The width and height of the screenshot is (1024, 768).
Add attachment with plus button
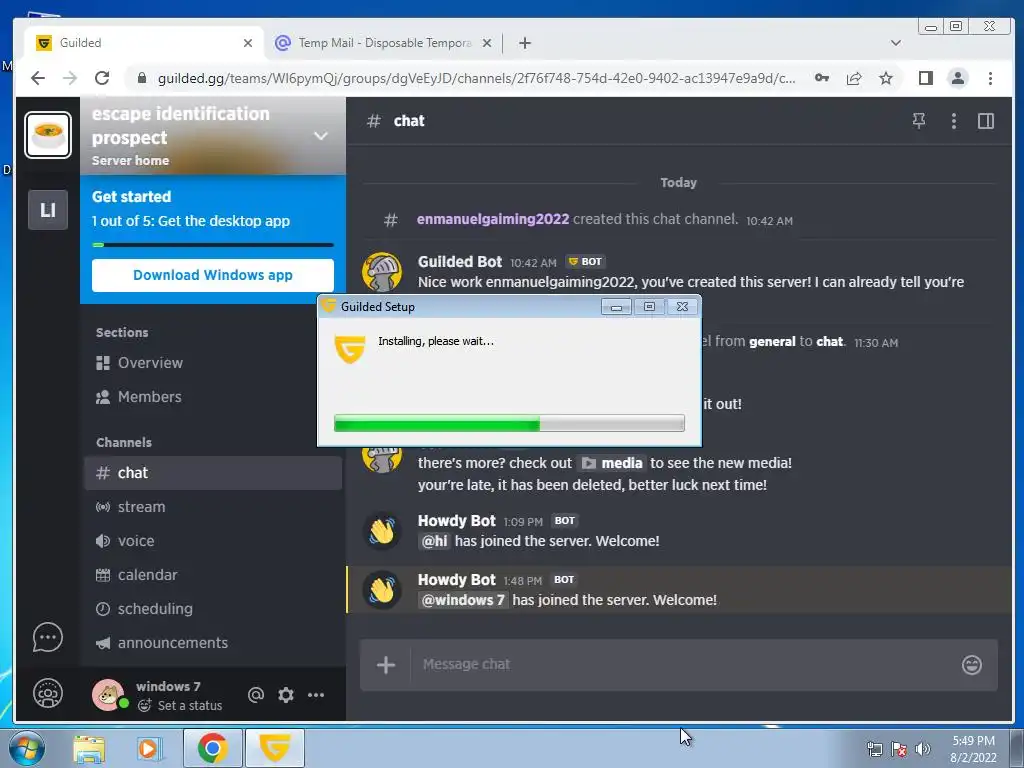(385, 665)
